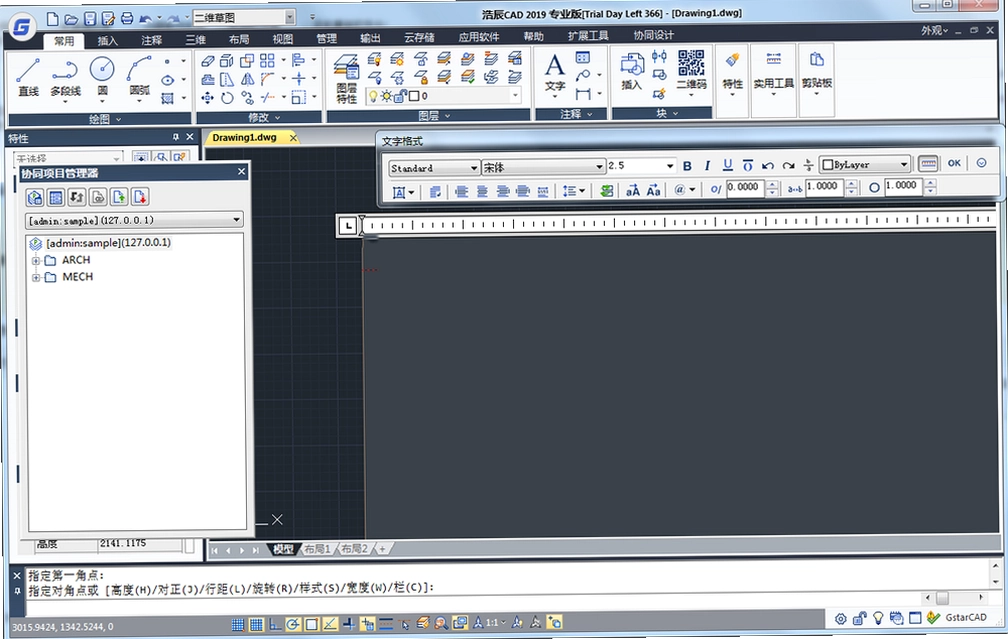Open the 2.5 text height dropdown
This screenshot has width=1008, height=639.
[x=640, y=166]
